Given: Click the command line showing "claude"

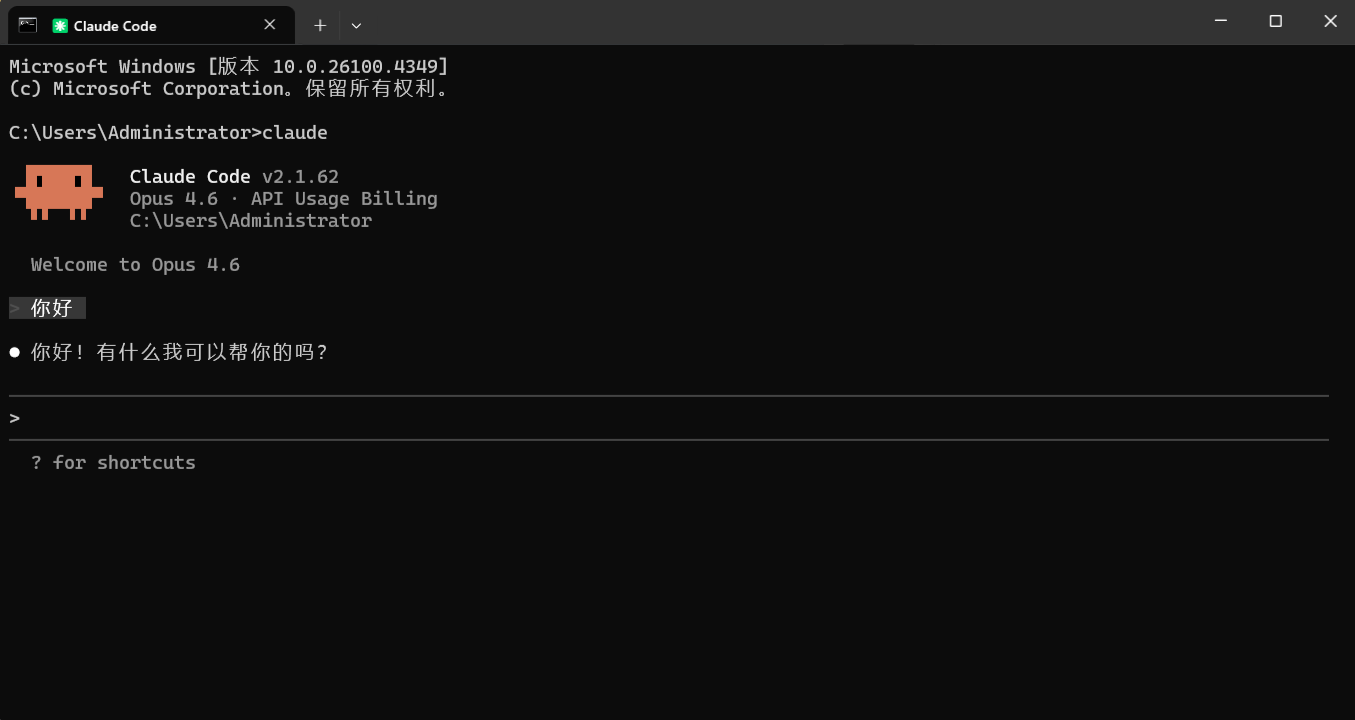Looking at the screenshot, I should click(168, 132).
